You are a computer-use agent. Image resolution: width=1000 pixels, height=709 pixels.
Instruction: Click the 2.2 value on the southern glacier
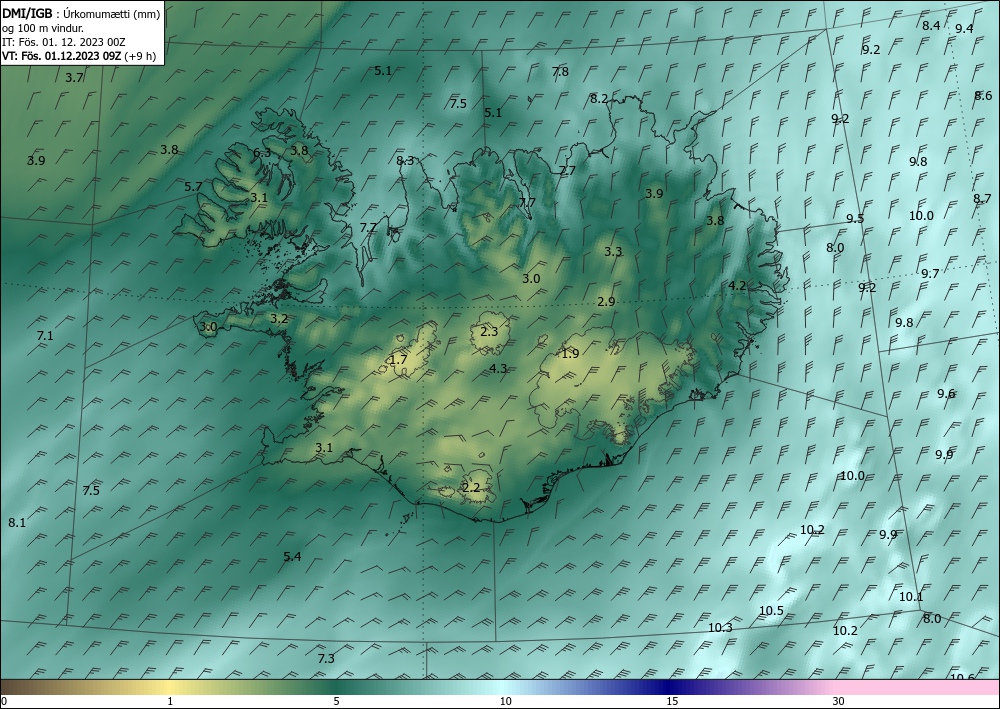point(471,488)
